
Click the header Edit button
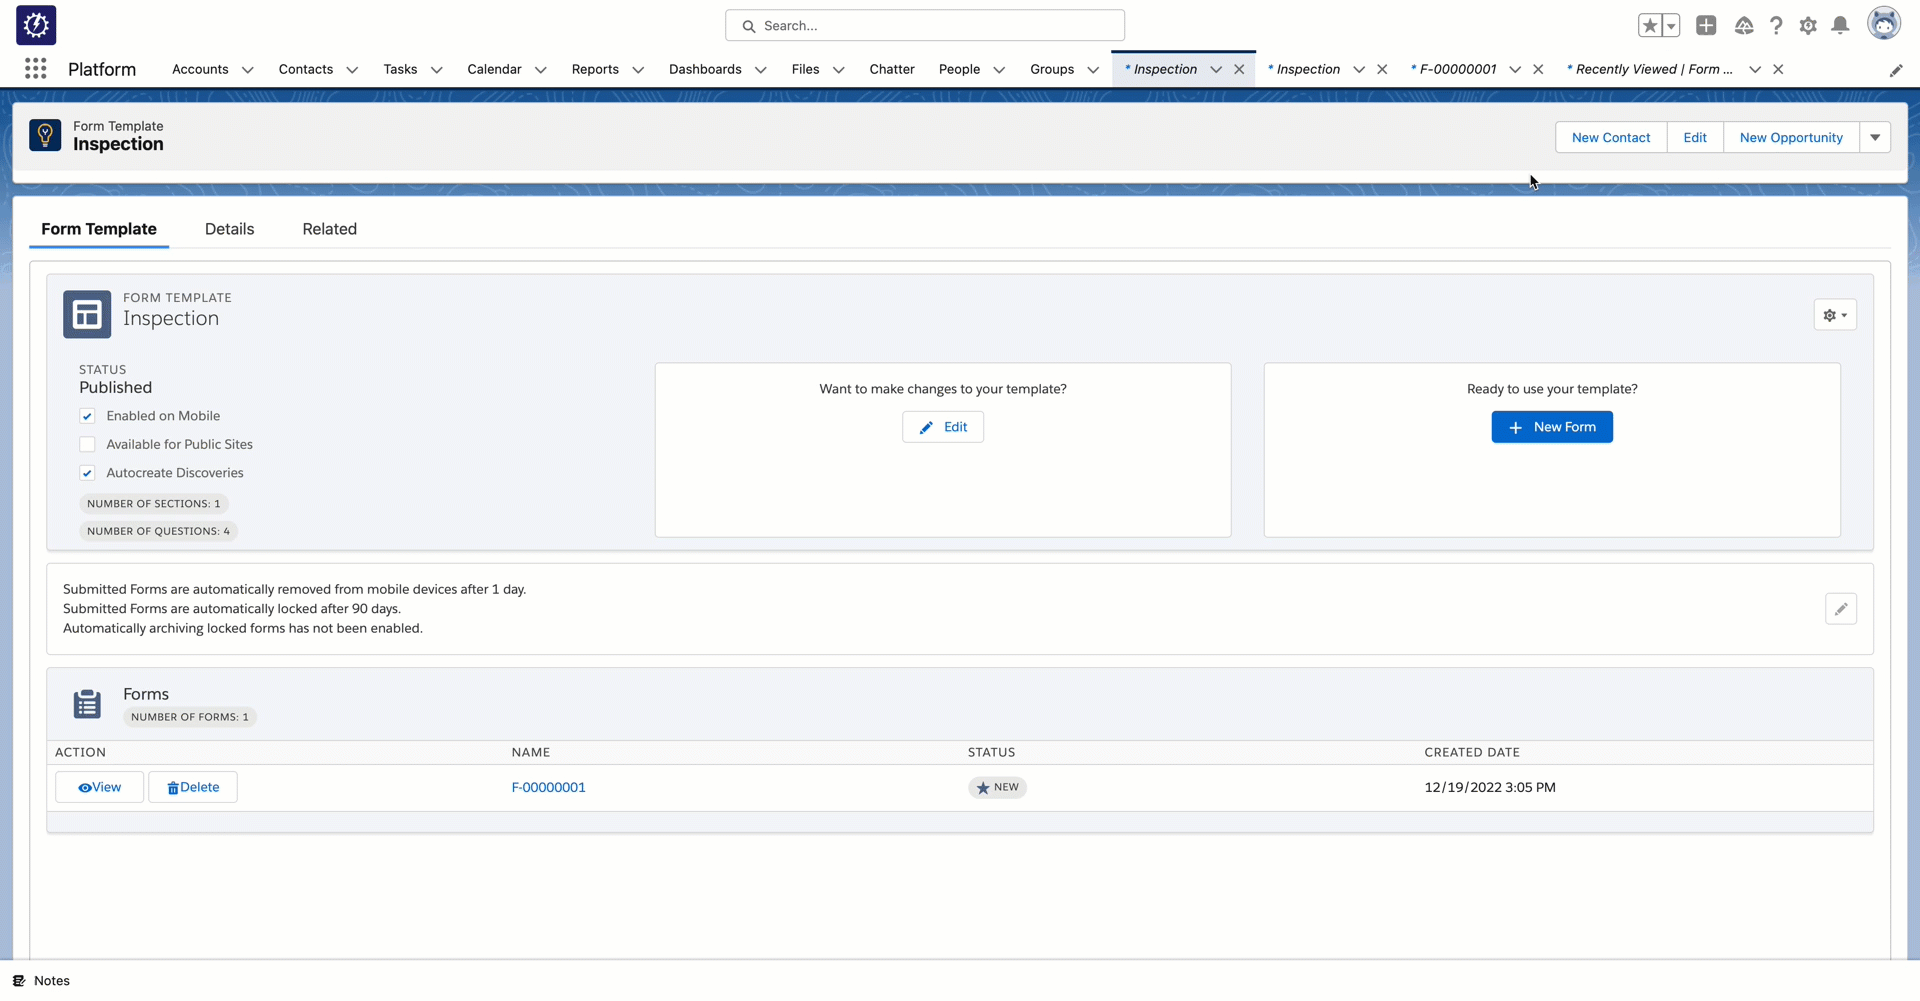pyautogui.click(x=1695, y=137)
